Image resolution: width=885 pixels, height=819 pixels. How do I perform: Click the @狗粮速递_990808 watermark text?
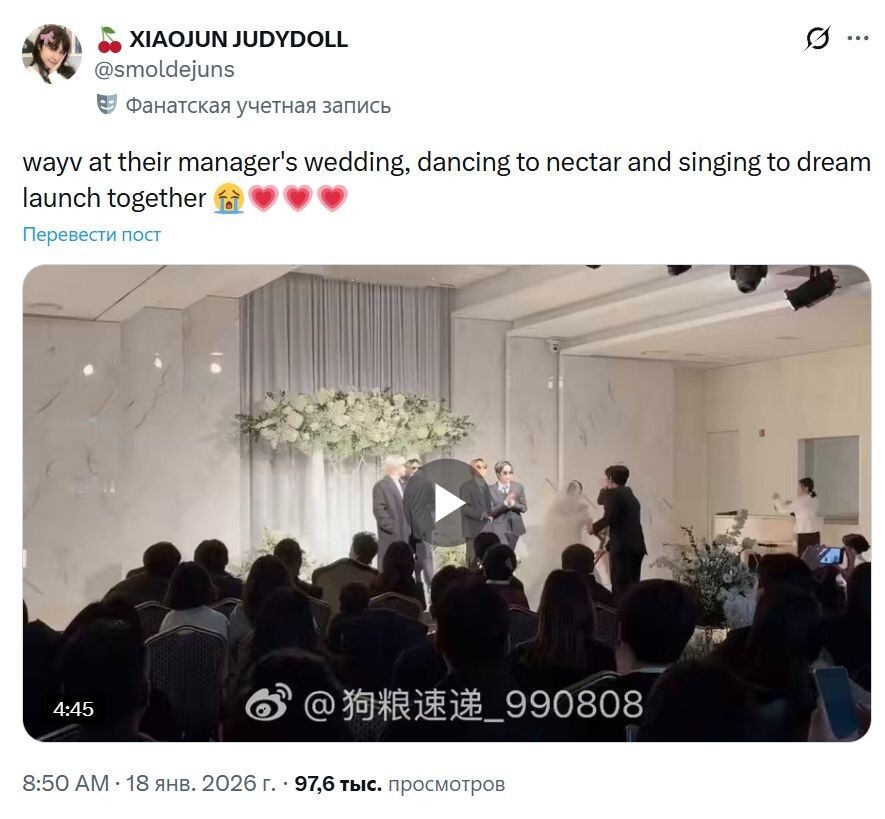pyautogui.click(x=473, y=704)
